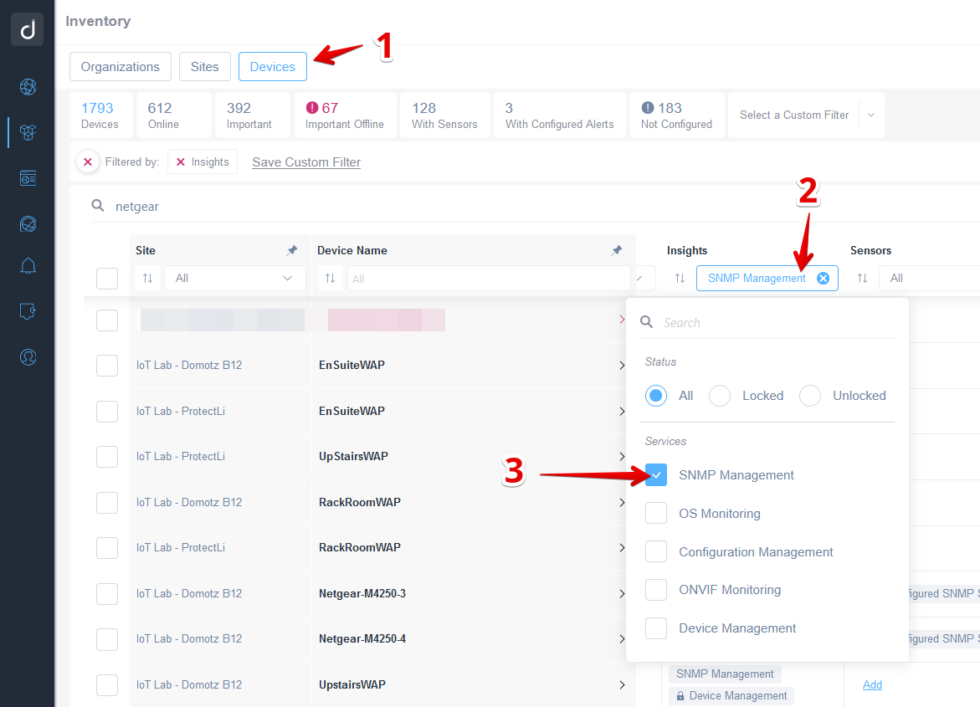This screenshot has height=707, width=980.
Task: Switch to the Organizations tab
Action: 120,66
